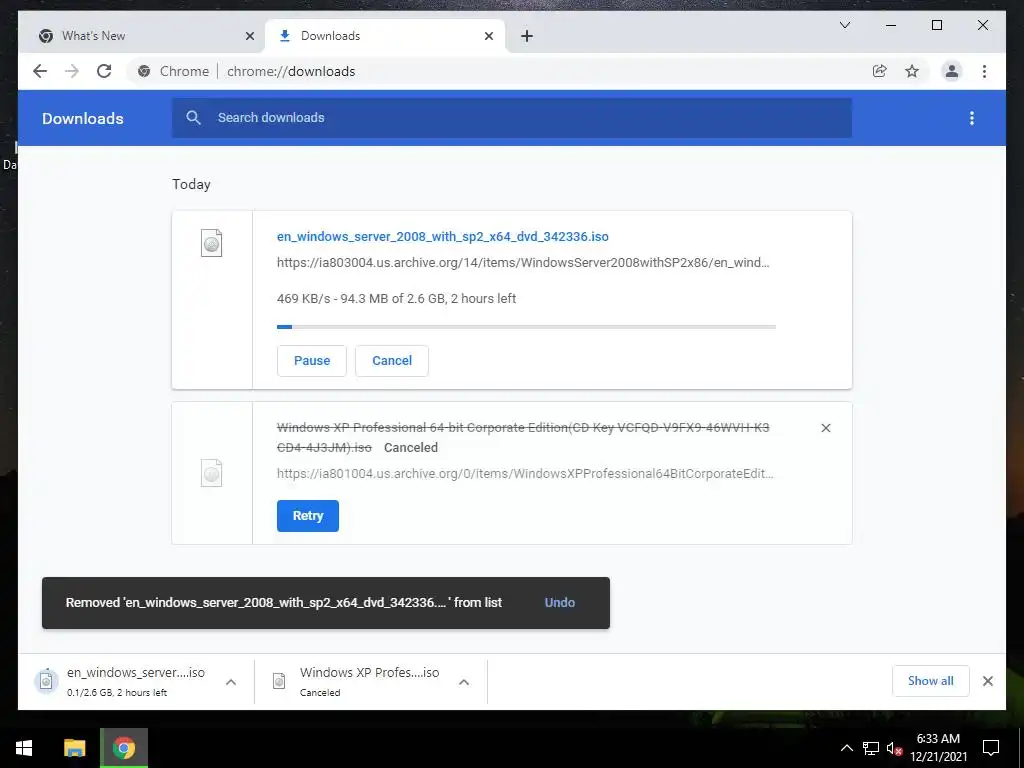Image resolution: width=1024 pixels, height=768 pixels.
Task: Pause the Windows Server 2008 download
Action: pyautogui.click(x=312, y=360)
